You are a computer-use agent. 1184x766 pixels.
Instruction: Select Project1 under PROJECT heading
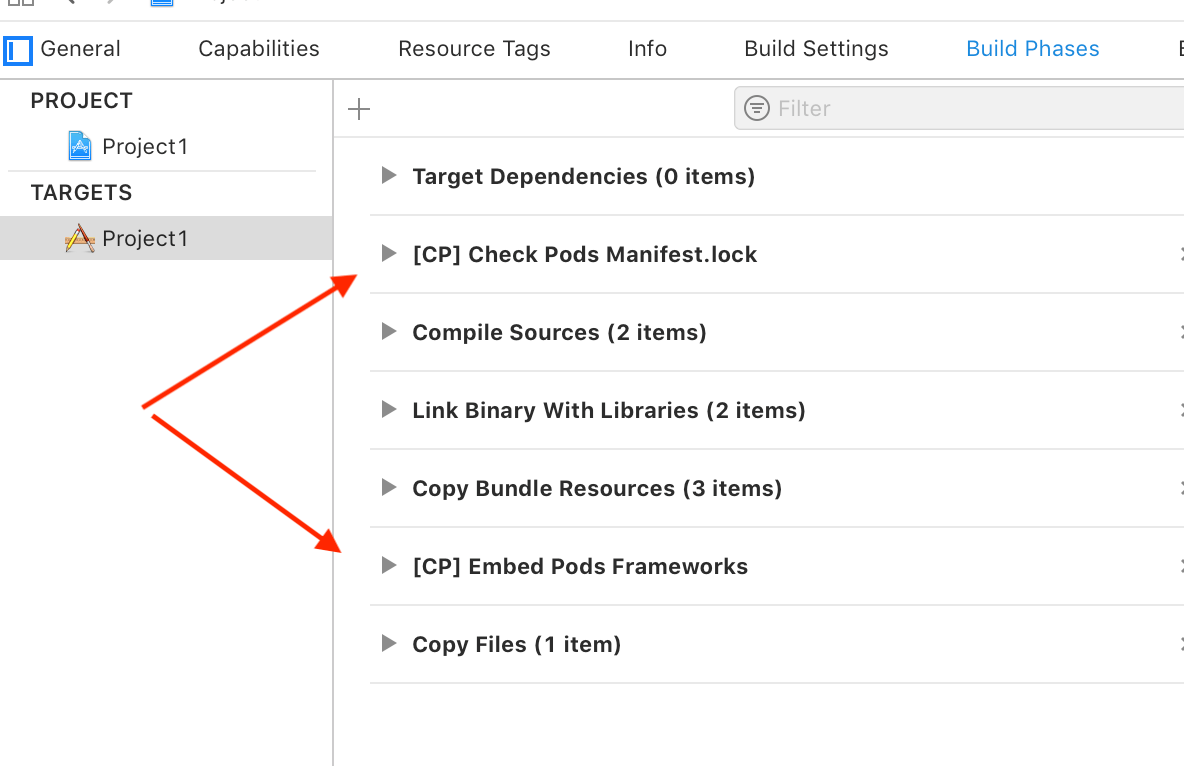(x=145, y=146)
